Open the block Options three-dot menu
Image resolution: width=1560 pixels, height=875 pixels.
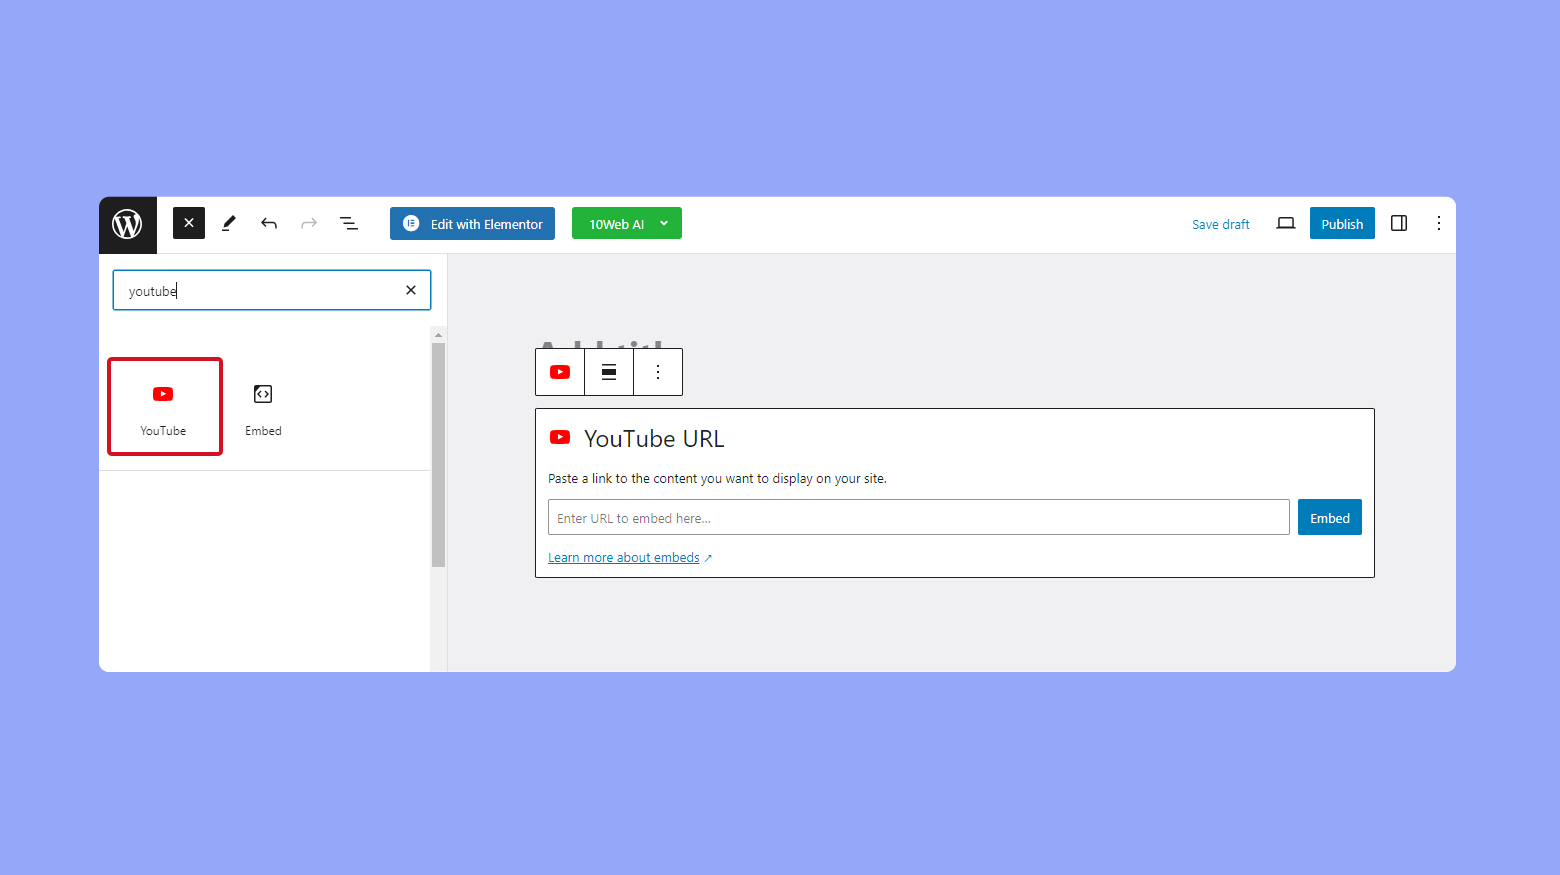[x=657, y=371]
